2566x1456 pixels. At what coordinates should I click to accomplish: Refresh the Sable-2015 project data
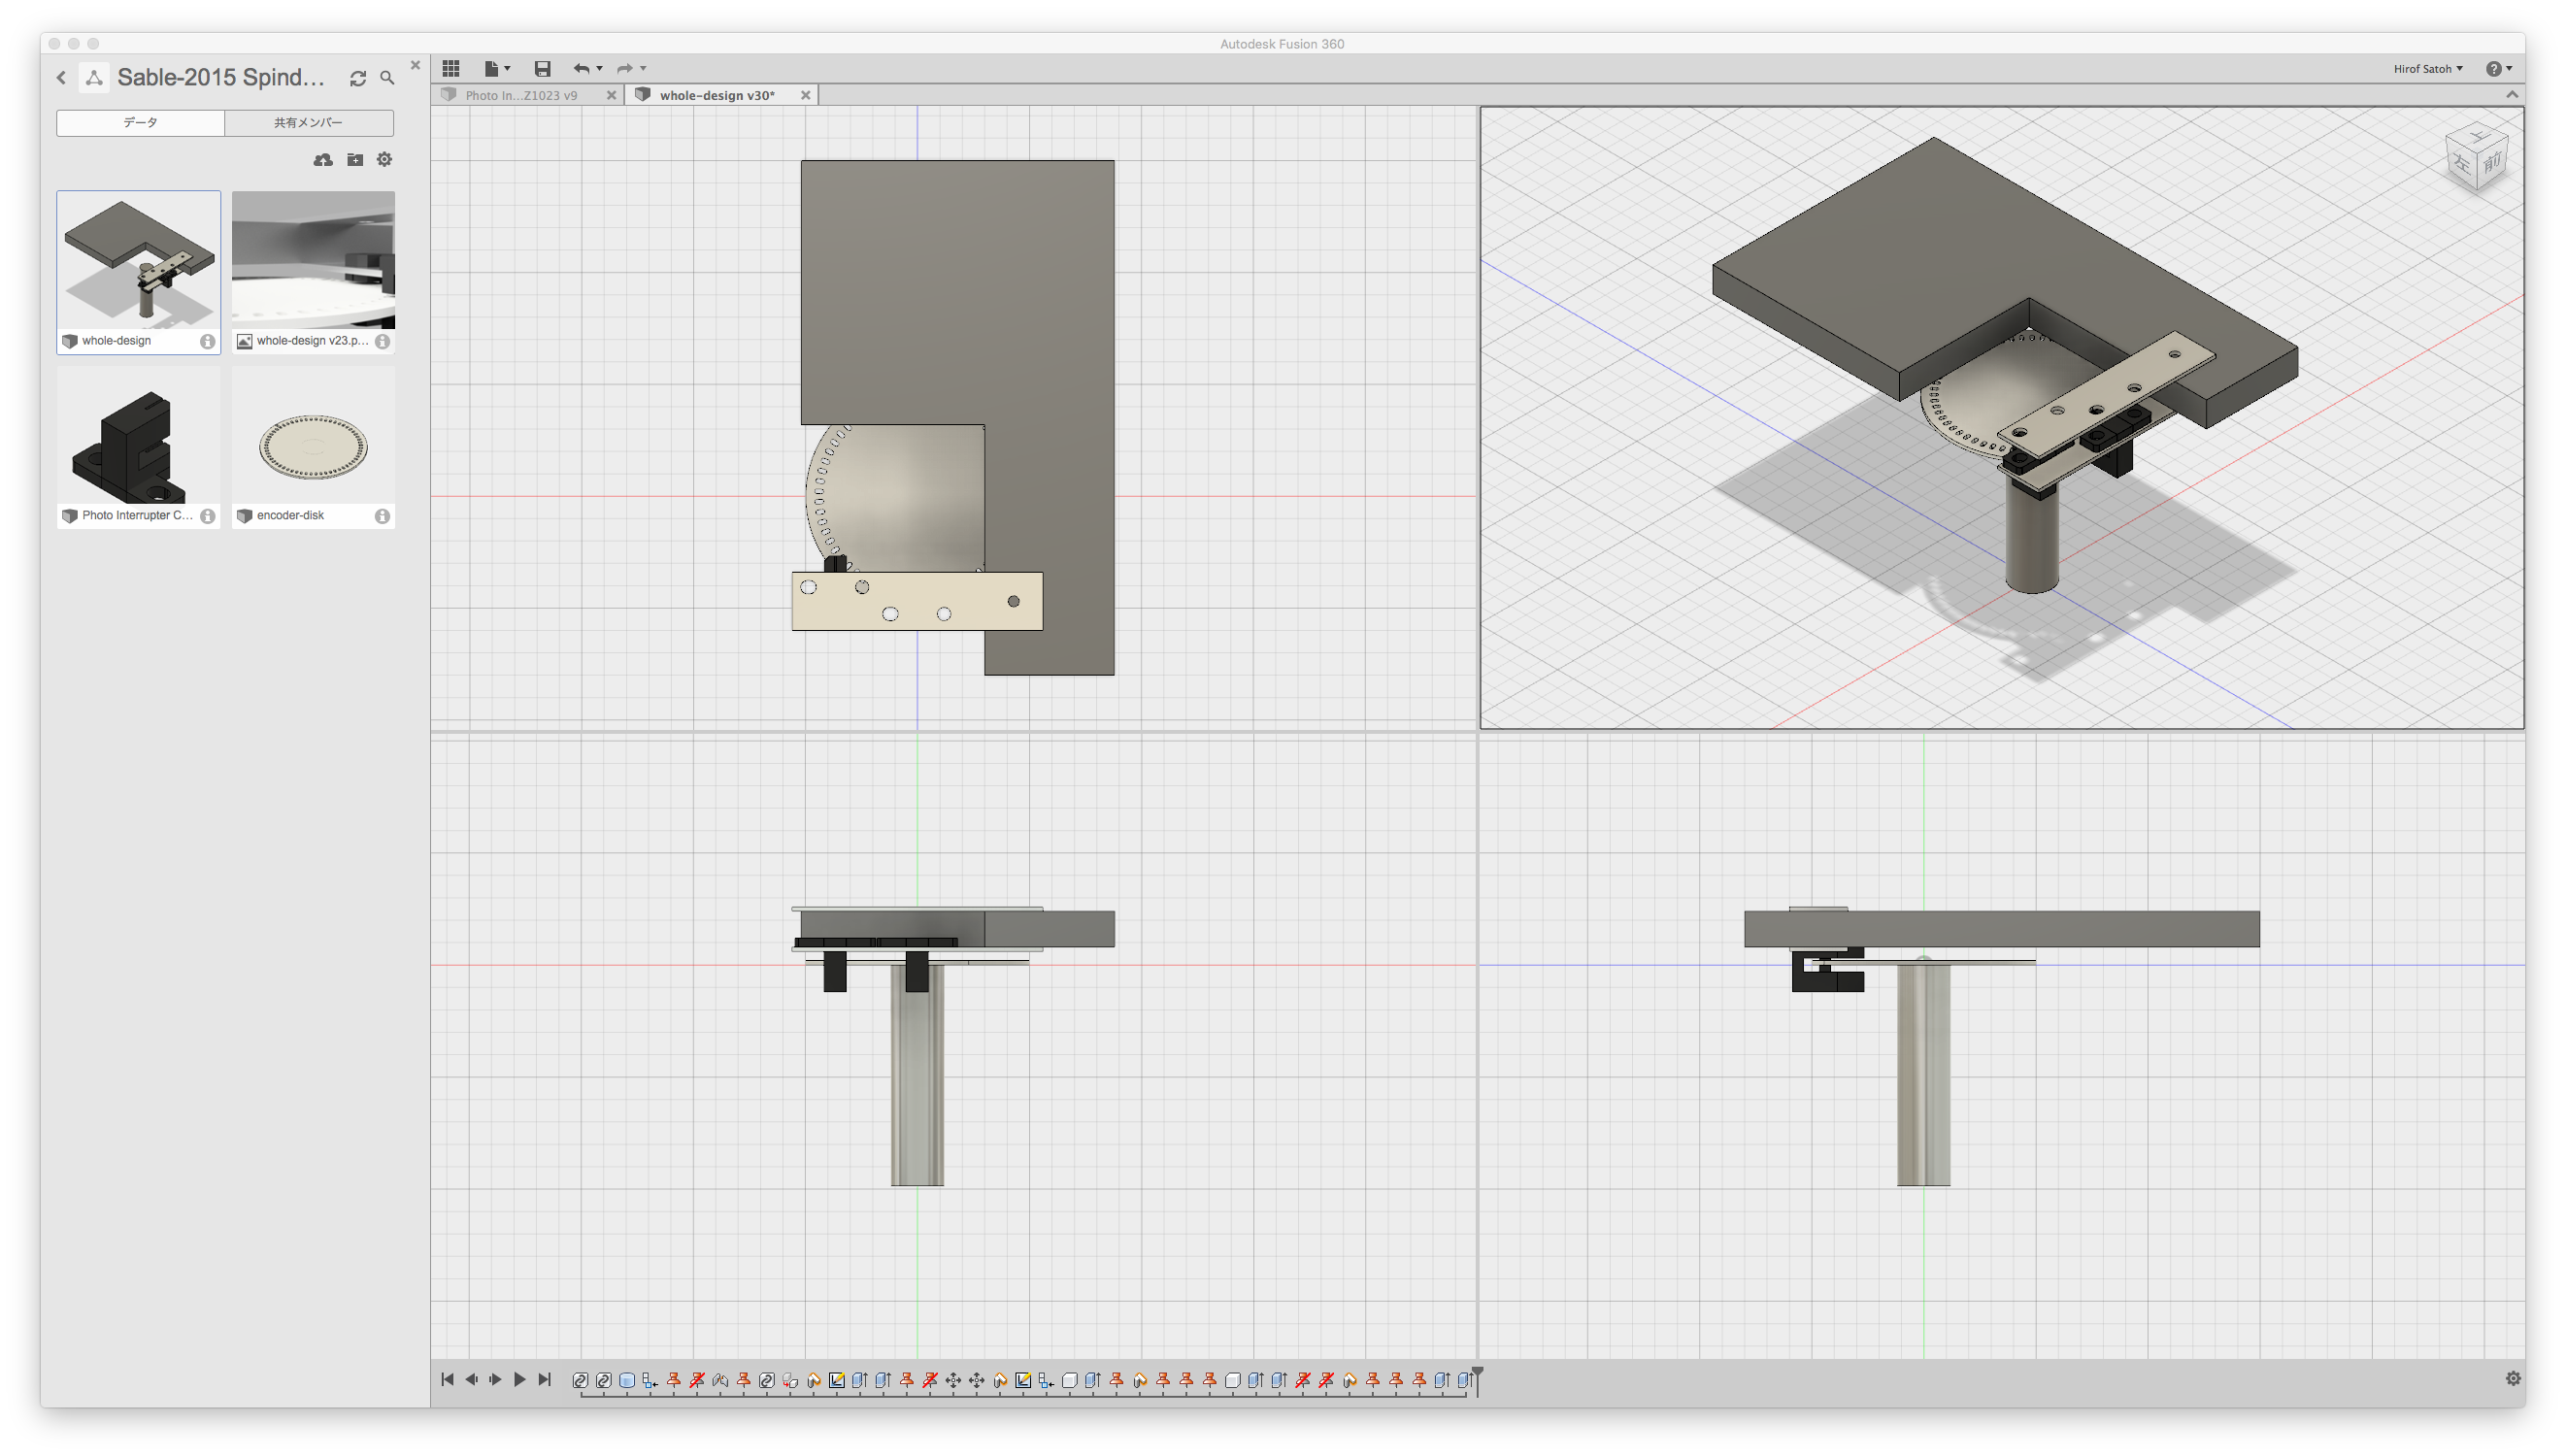pyautogui.click(x=357, y=78)
